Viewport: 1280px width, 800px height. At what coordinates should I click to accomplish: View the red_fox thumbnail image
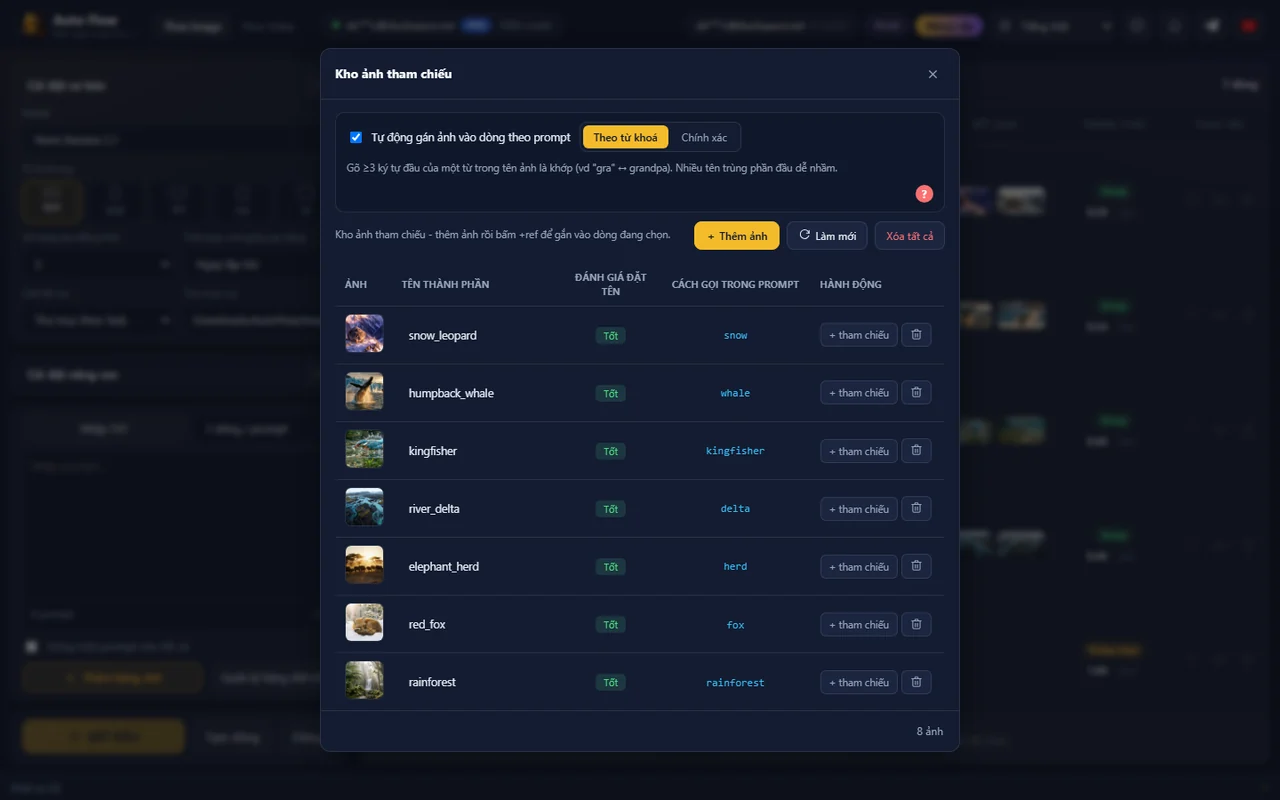click(364, 622)
